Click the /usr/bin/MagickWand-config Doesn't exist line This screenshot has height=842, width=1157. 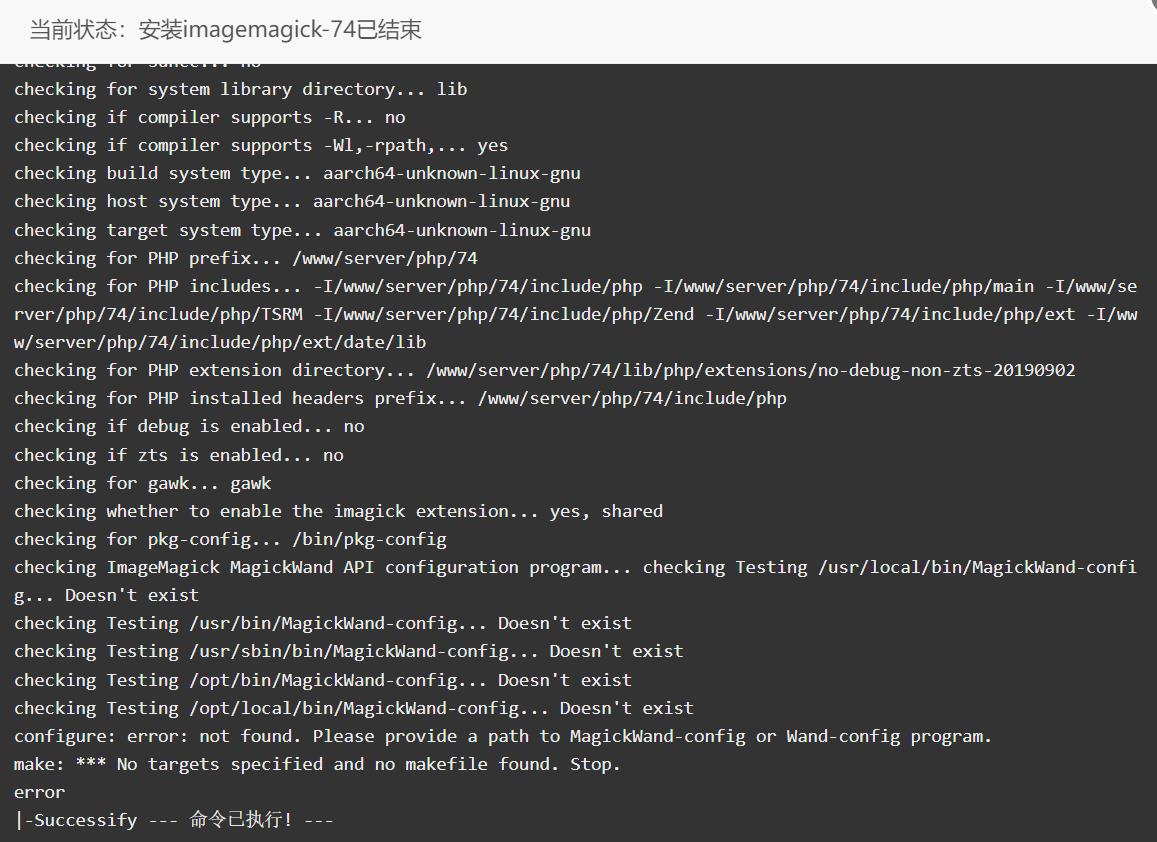[323, 624]
